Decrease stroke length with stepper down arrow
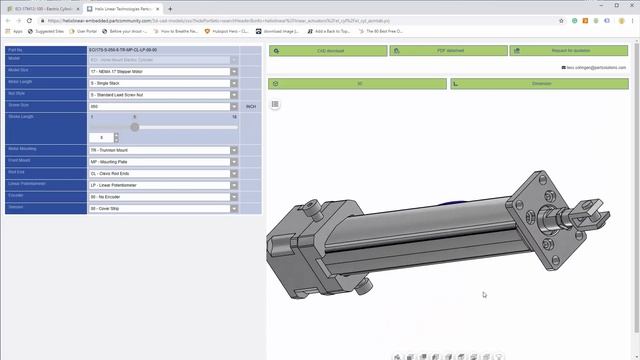The height and width of the screenshot is (360, 640). 116,140
